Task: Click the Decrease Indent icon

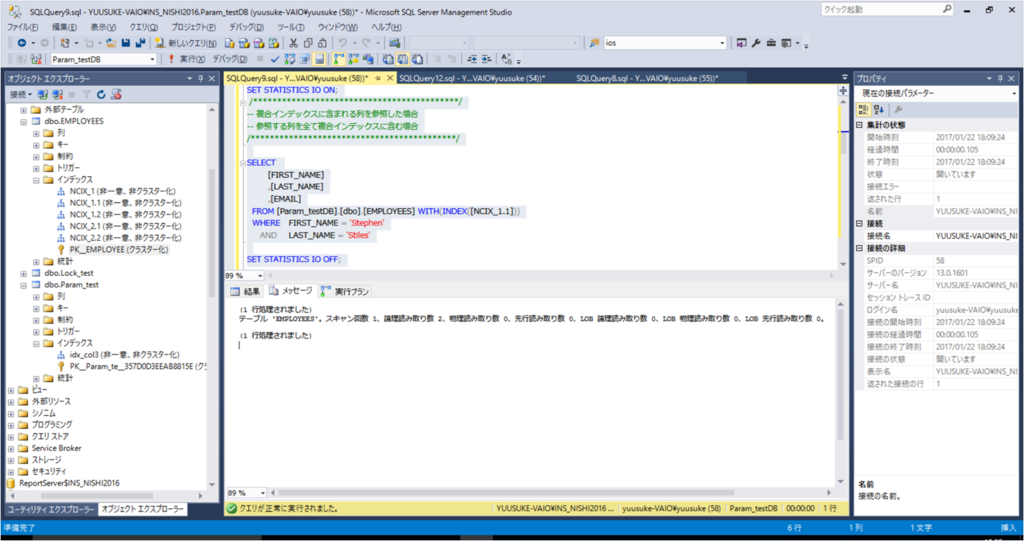Action: (x=470, y=59)
